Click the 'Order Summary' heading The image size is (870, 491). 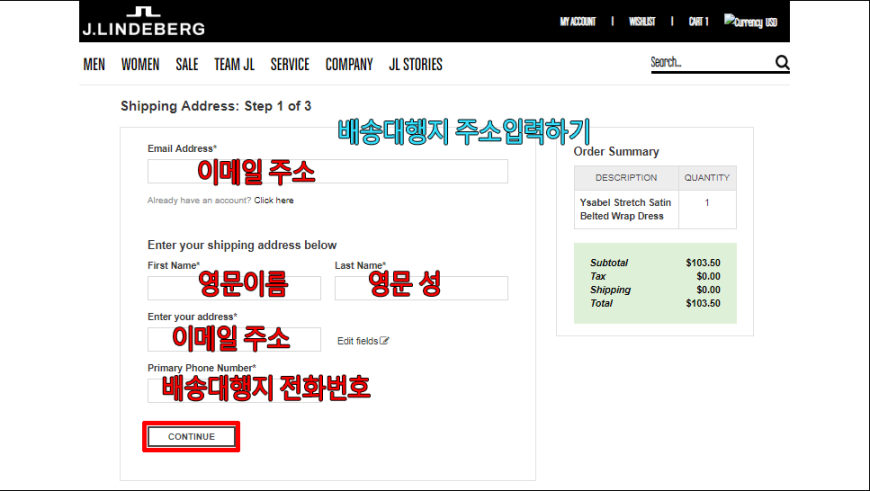coord(616,151)
